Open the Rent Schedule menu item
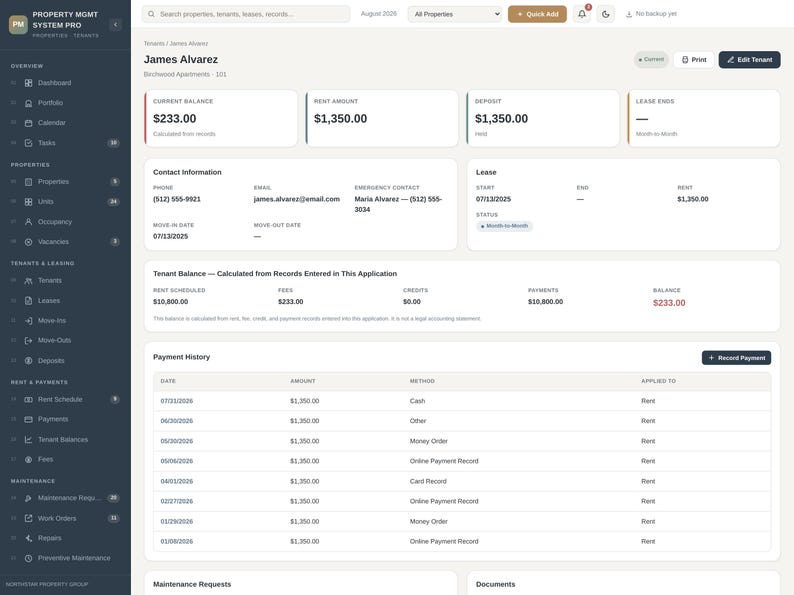 [65, 400]
